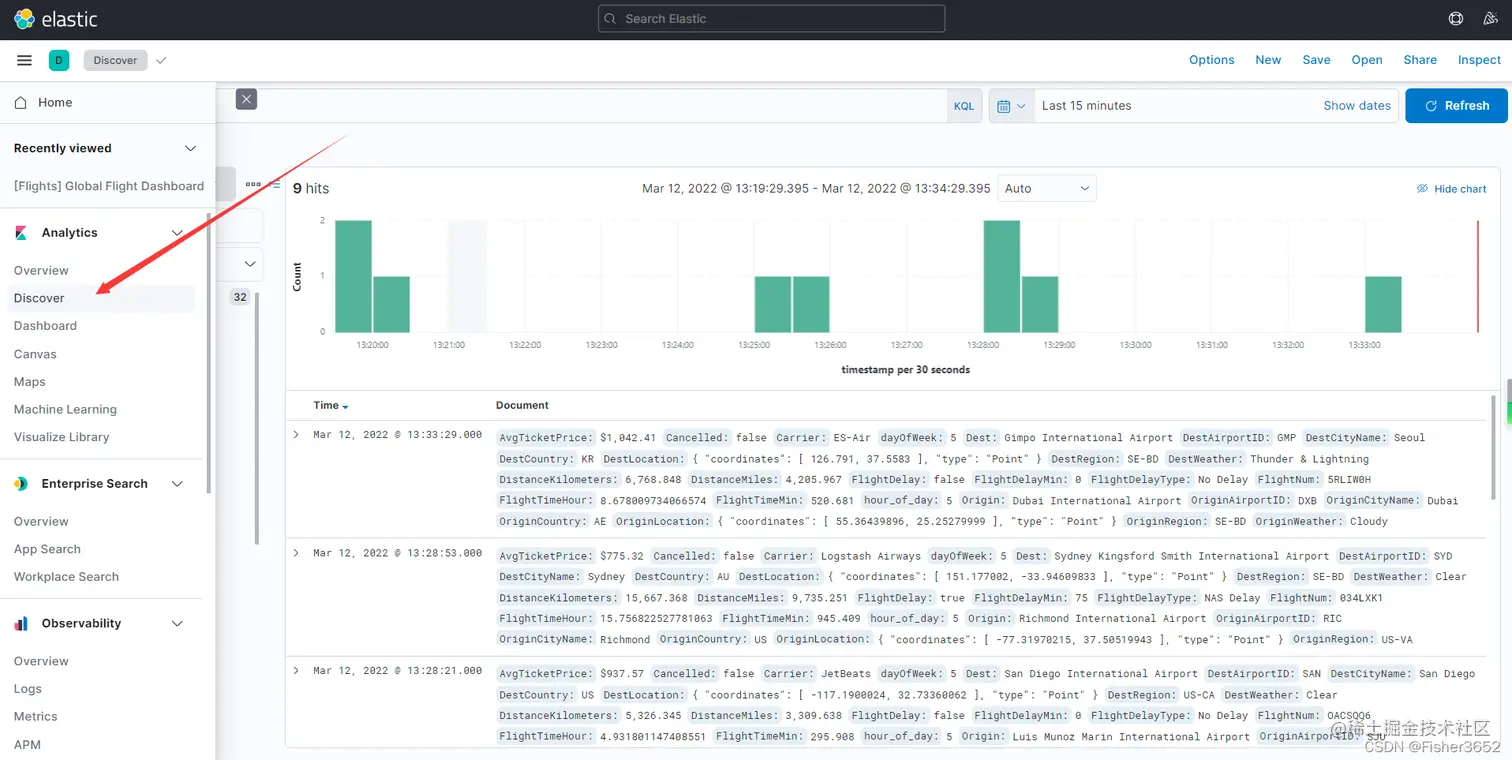The width and height of the screenshot is (1512, 760).
Task: Click Open in the top menu
Action: point(1367,60)
